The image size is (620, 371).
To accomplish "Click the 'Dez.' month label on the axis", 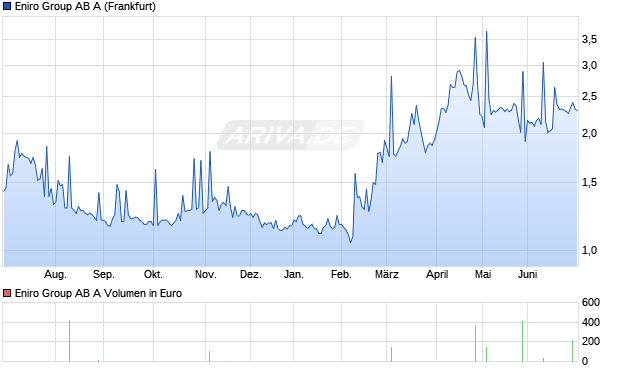I will tap(251, 274).
